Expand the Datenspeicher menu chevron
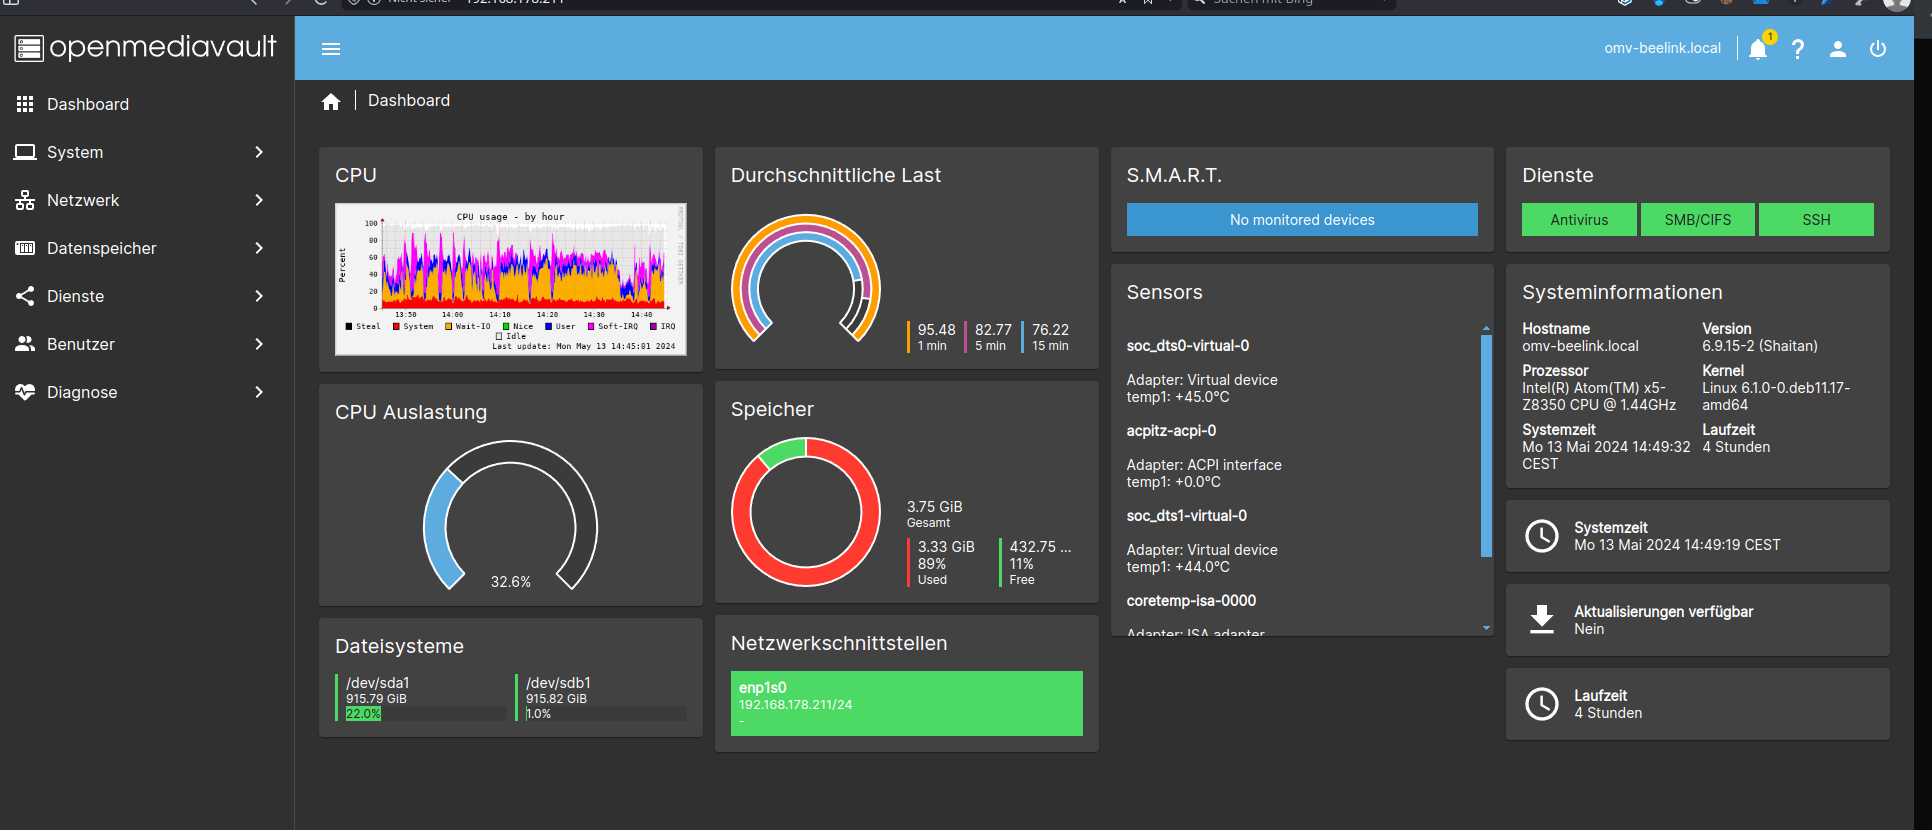 pos(259,248)
